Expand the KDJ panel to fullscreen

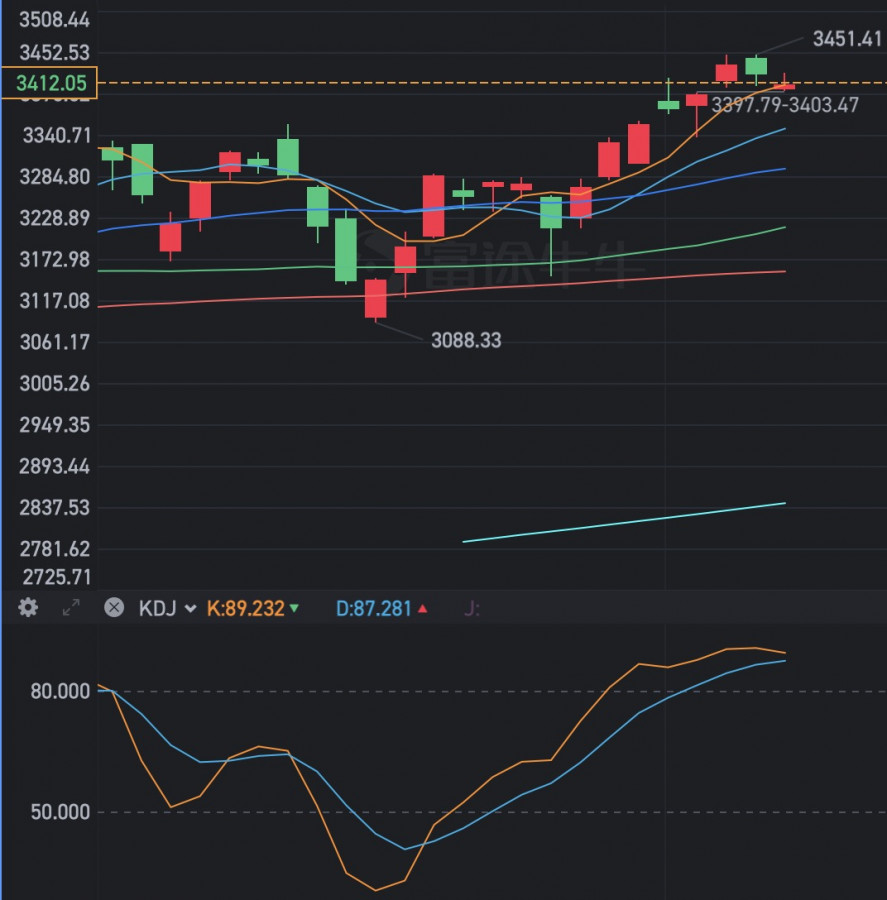(x=71, y=607)
